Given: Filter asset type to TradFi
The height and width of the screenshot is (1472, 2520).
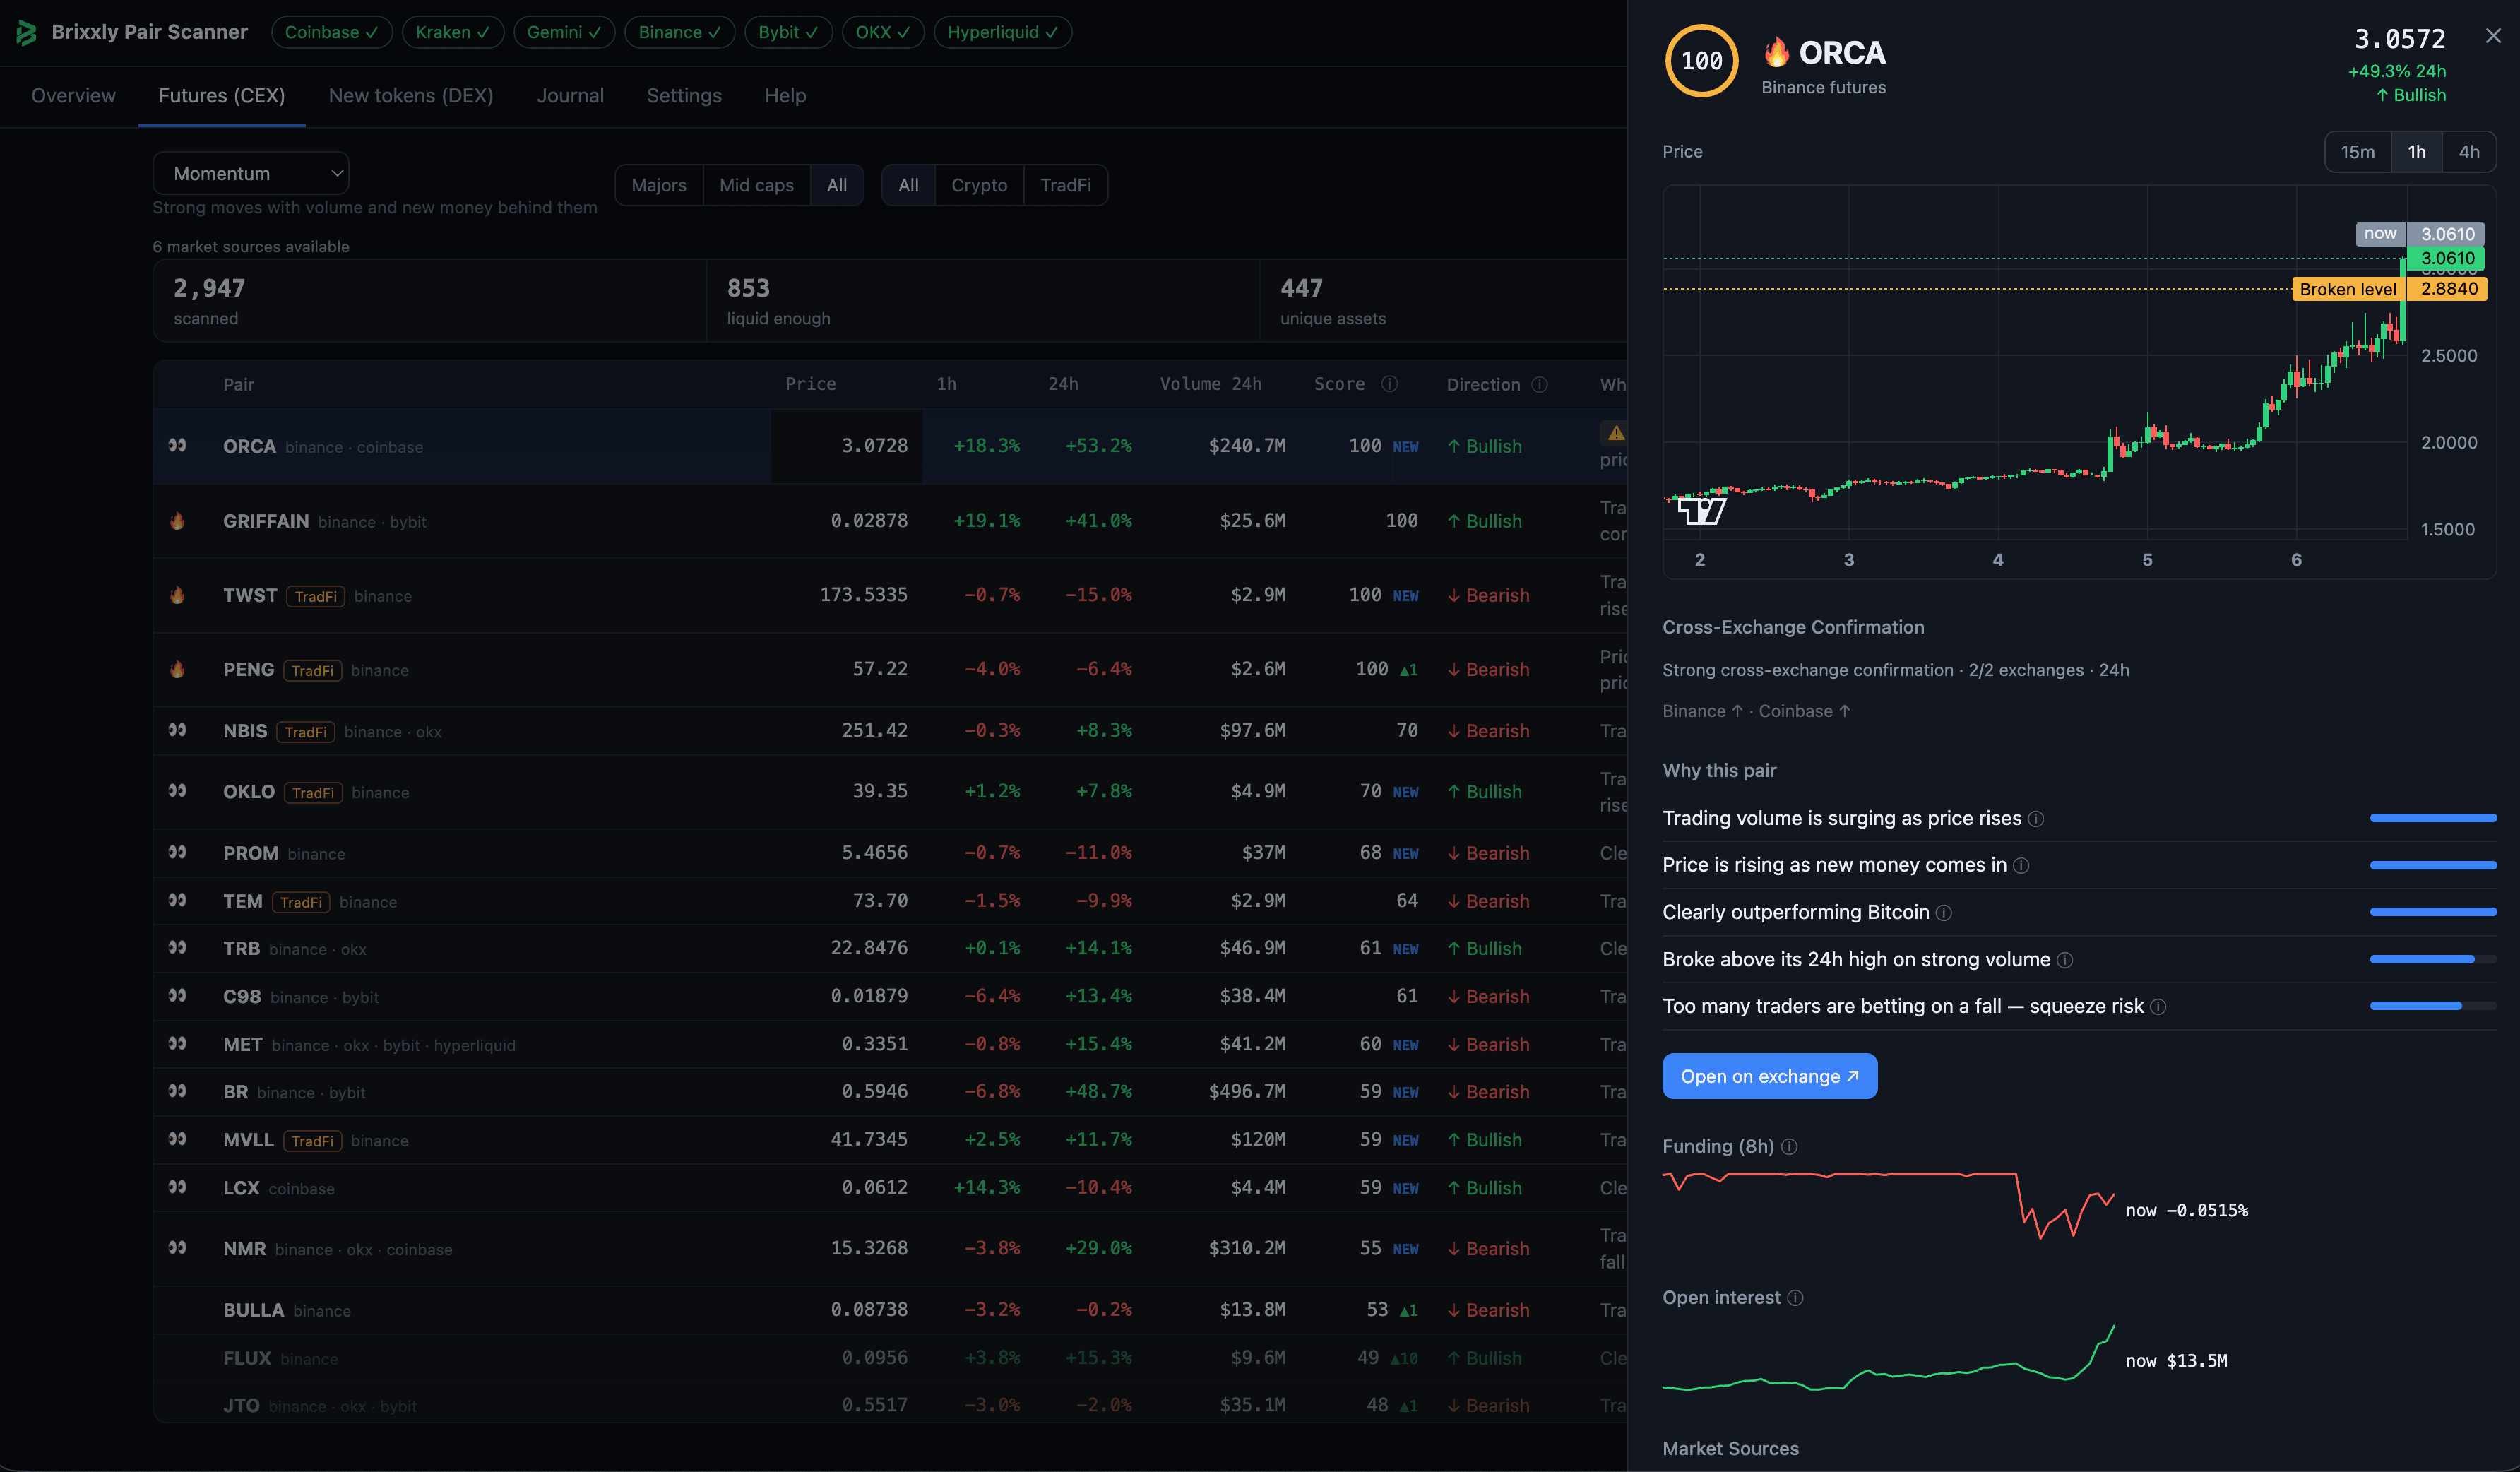Looking at the screenshot, I should (1065, 185).
